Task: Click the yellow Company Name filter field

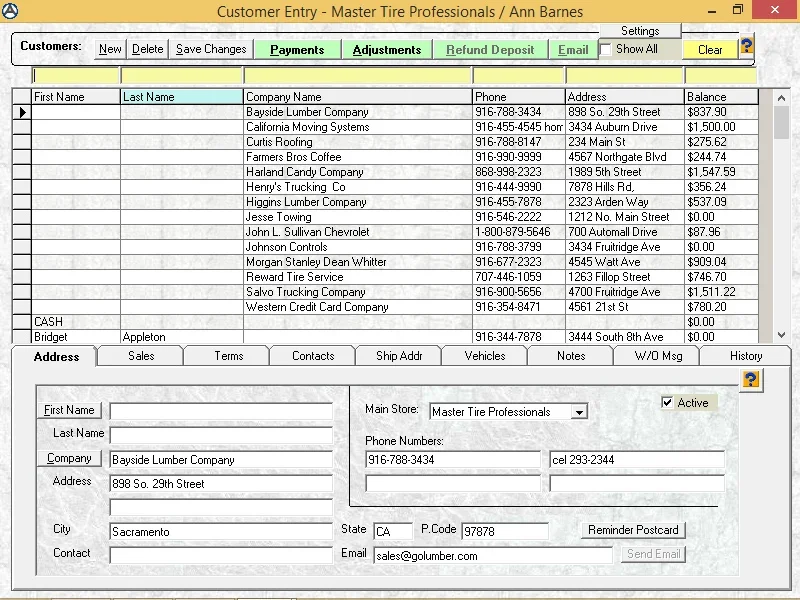Action: (357, 76)
